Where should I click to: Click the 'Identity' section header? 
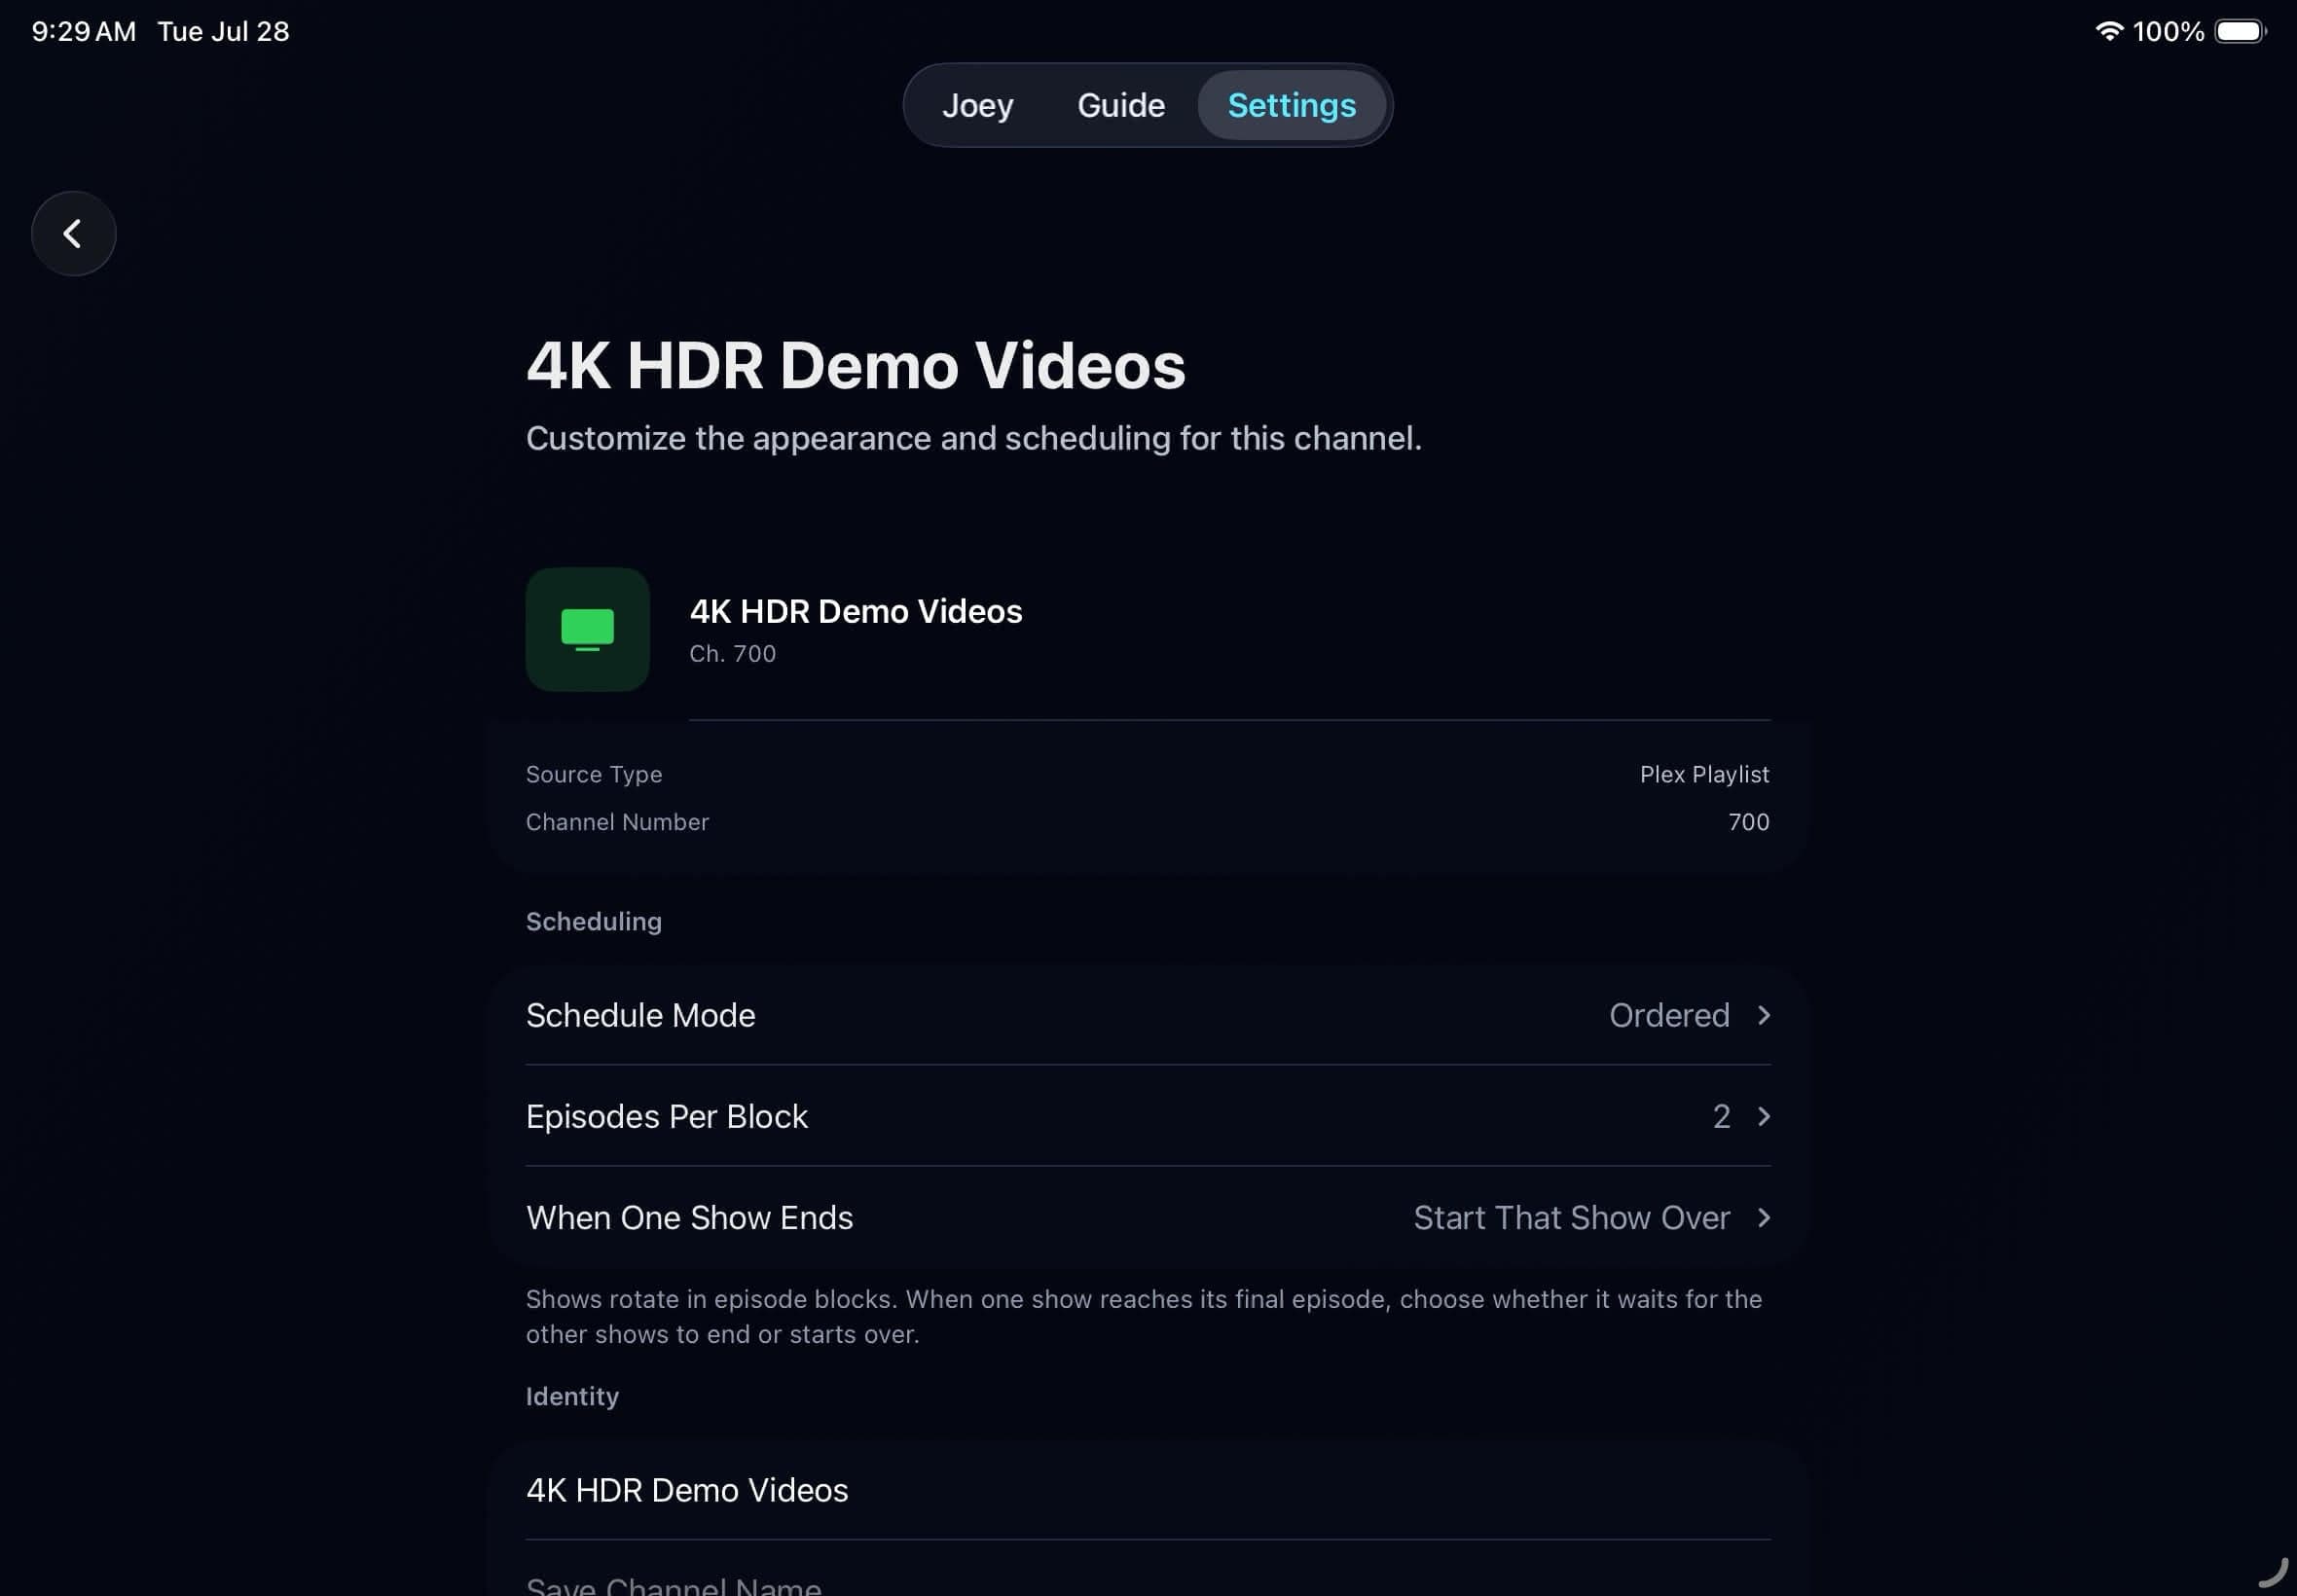(x=572, y=1396)
